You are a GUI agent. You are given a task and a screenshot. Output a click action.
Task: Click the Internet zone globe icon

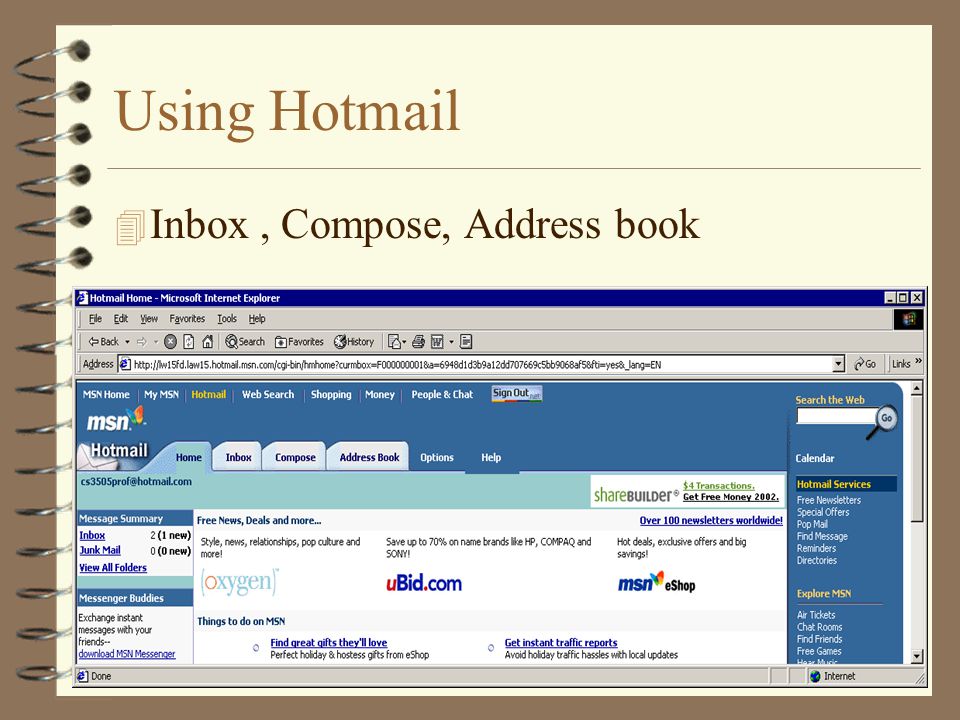tap(815, 676)
